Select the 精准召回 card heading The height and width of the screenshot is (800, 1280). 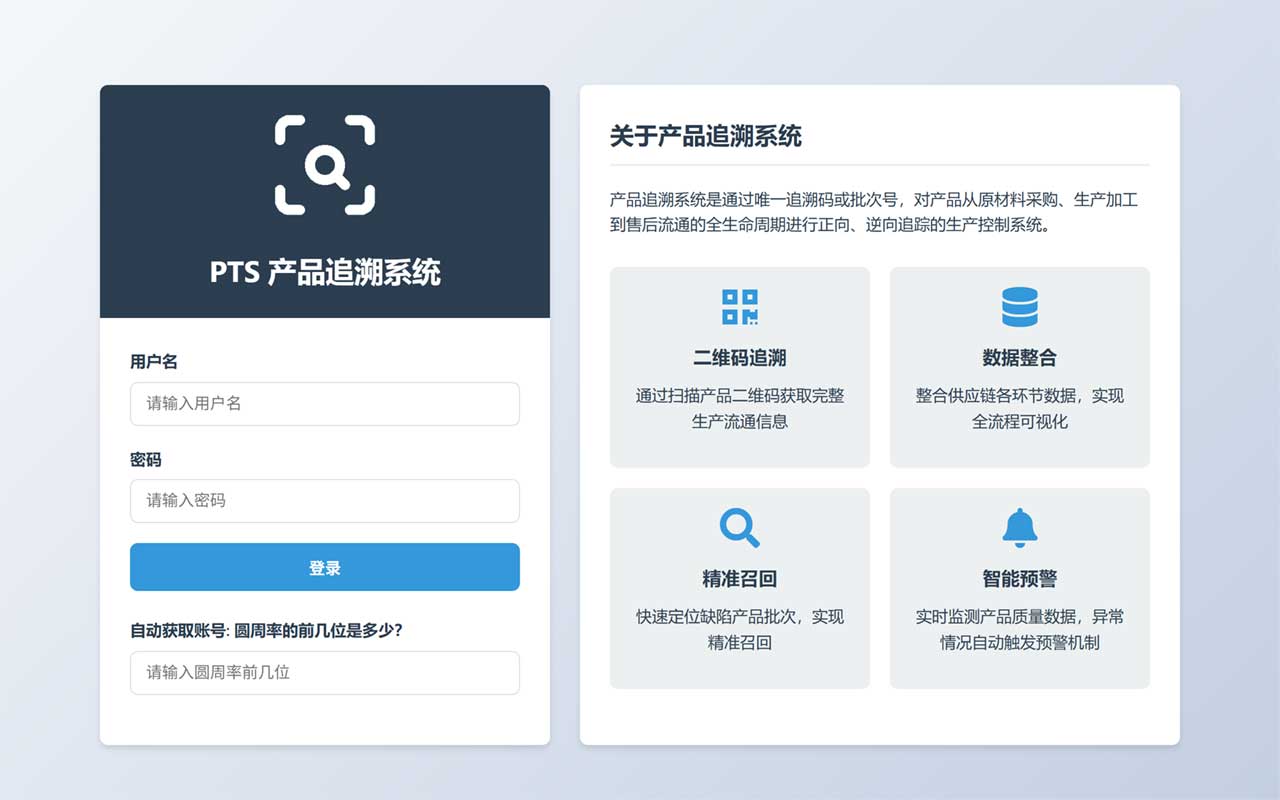click(740, 579)
